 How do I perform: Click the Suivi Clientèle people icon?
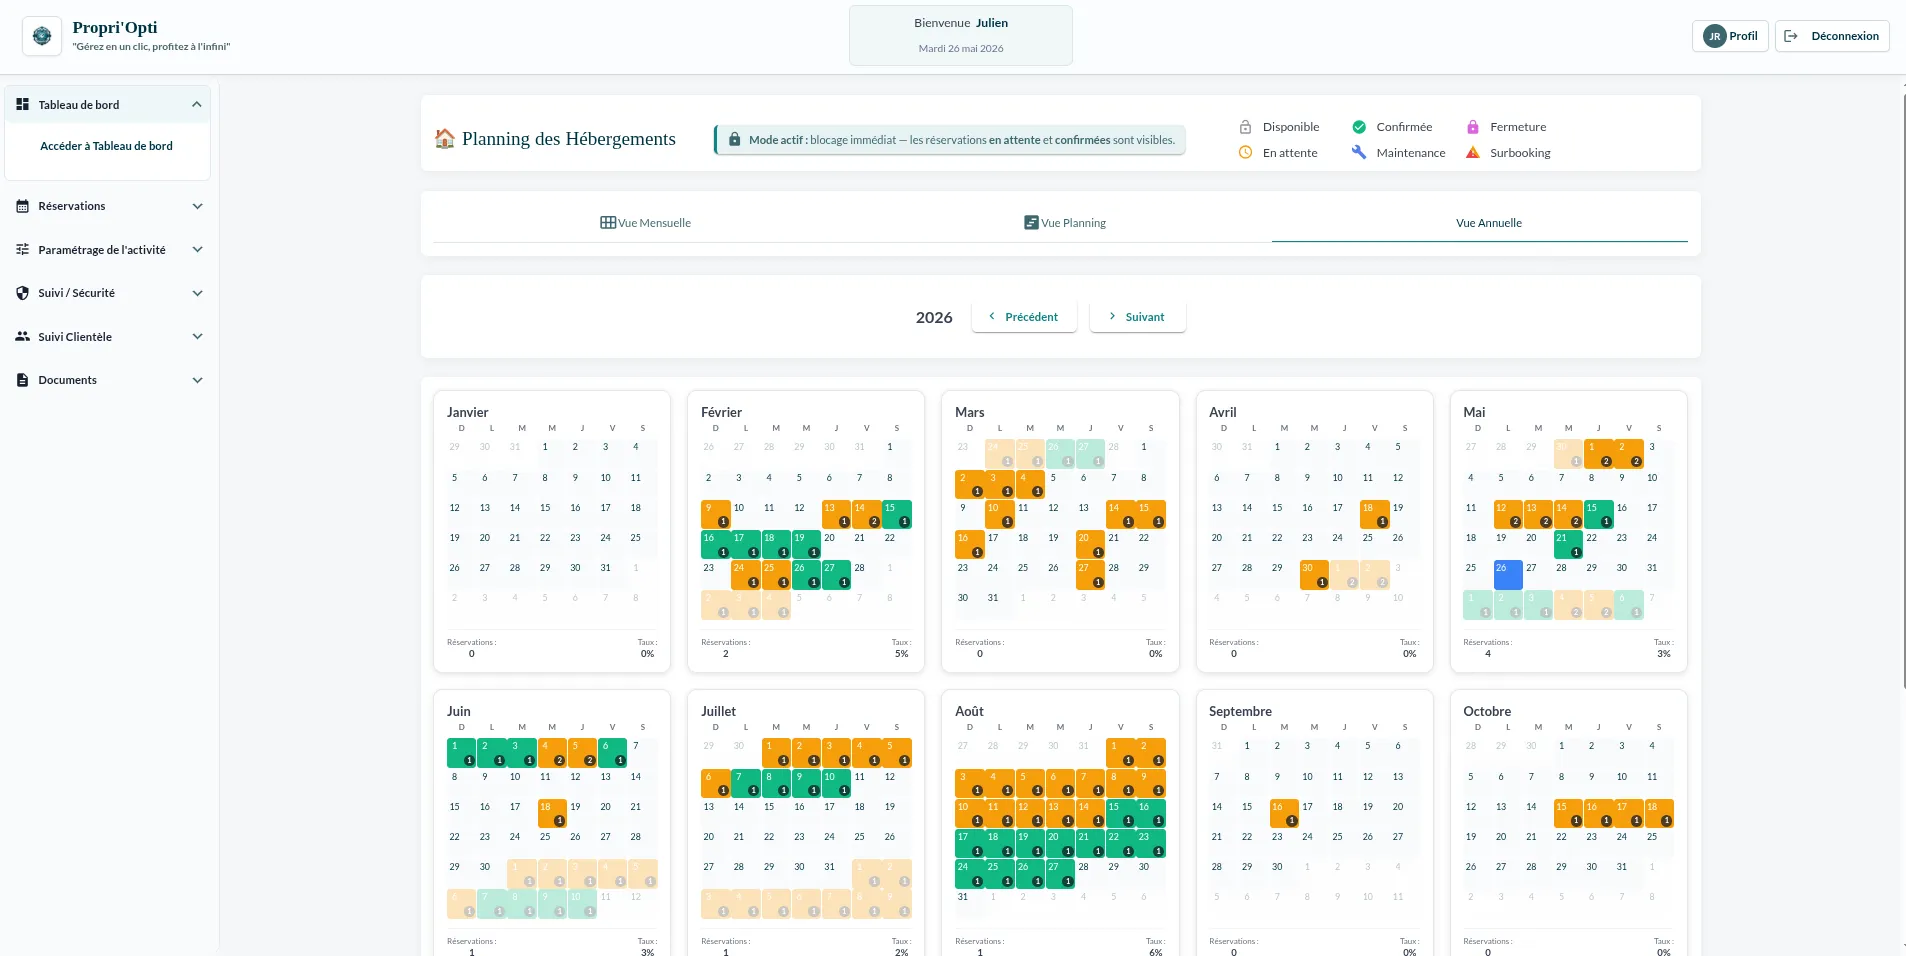click(22, 336)
